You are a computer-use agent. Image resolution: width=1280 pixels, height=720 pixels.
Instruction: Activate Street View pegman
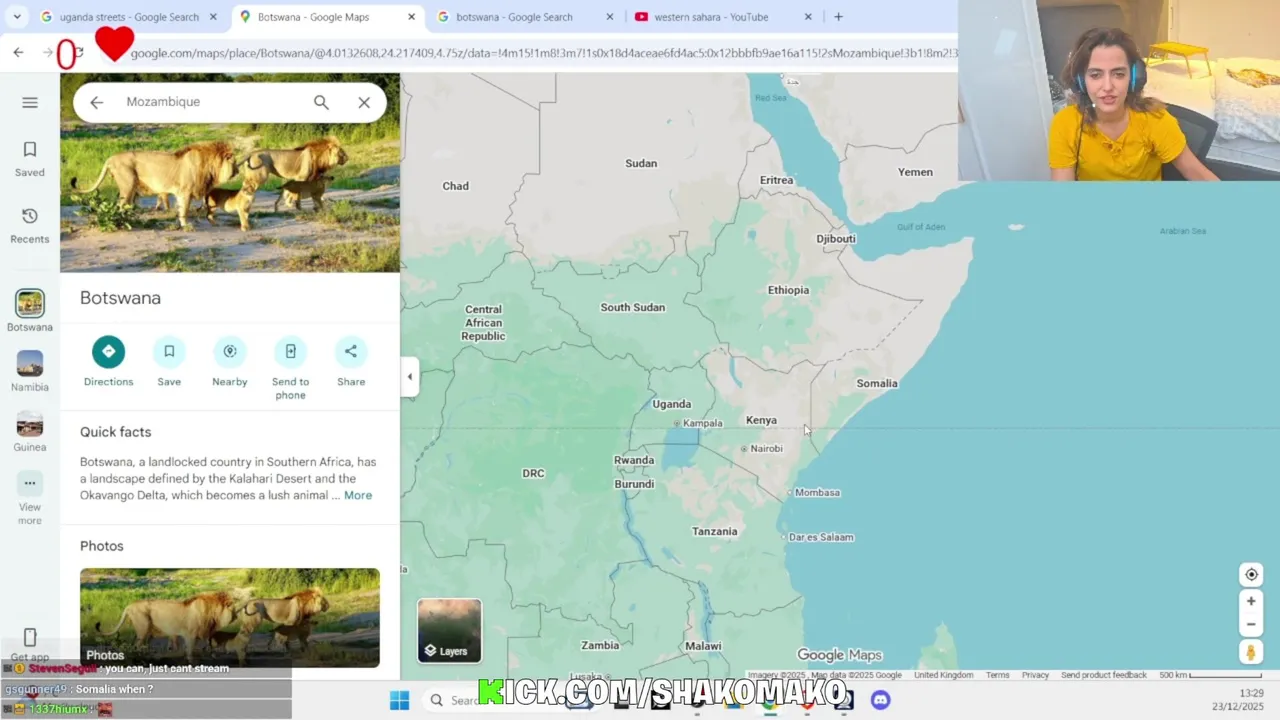(x=1251, y=652)
